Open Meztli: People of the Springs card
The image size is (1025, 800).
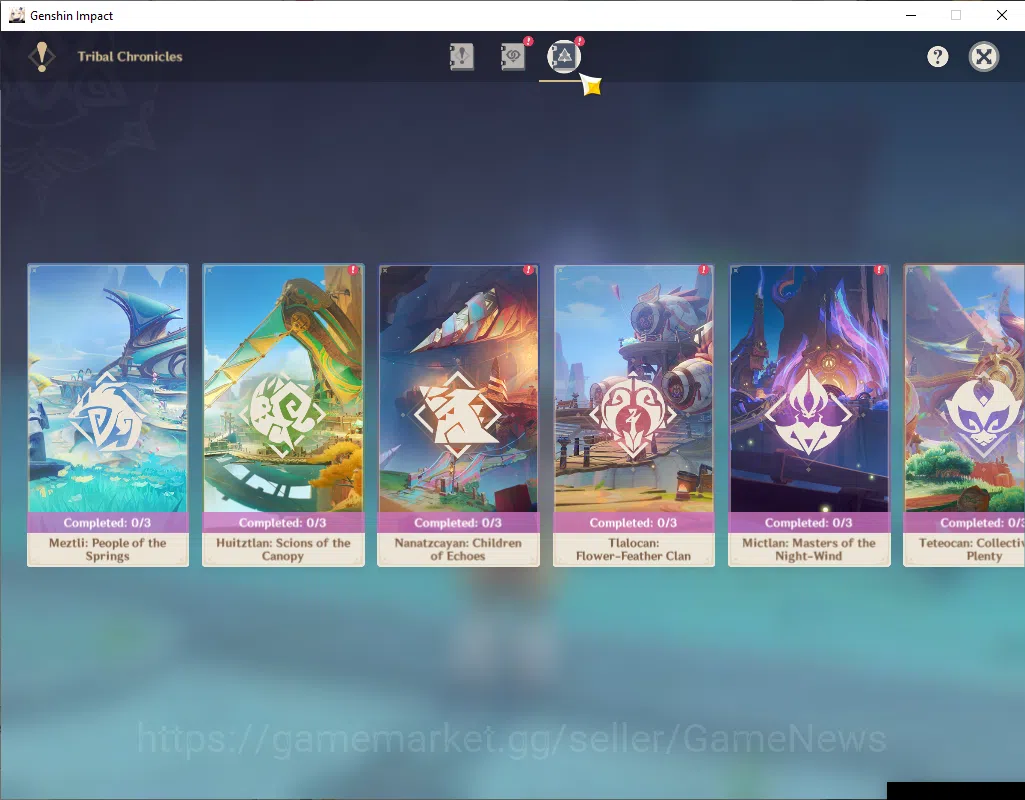tap(108, 415)
